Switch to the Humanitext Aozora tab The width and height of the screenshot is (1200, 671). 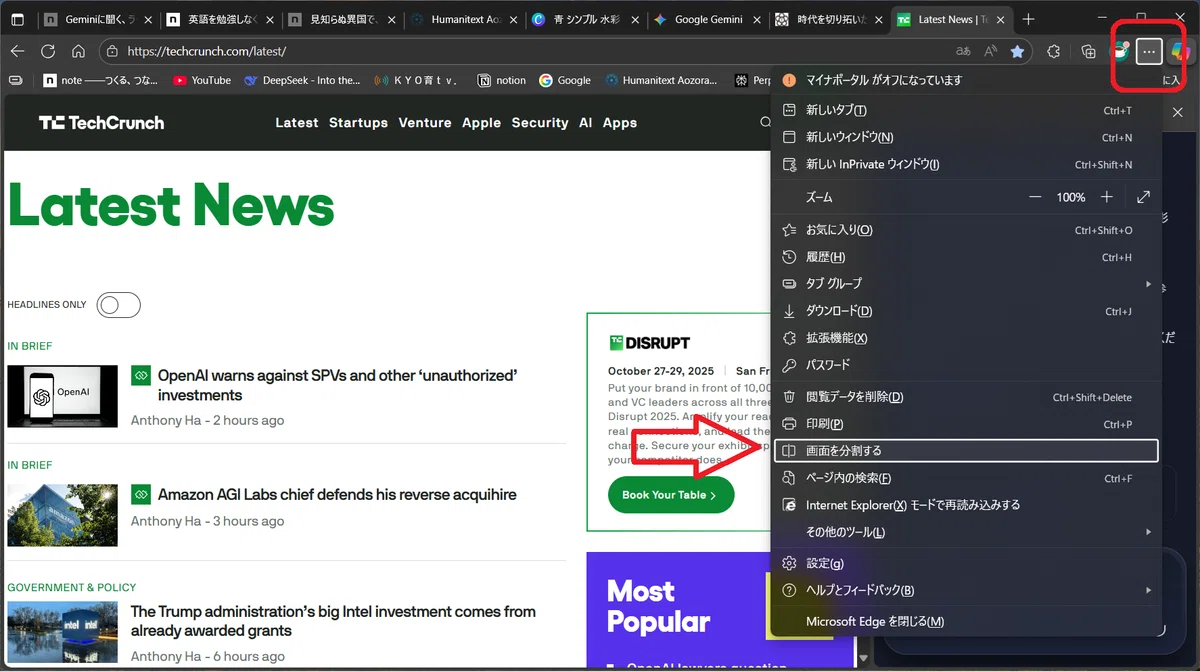click(x=462, y=19)
